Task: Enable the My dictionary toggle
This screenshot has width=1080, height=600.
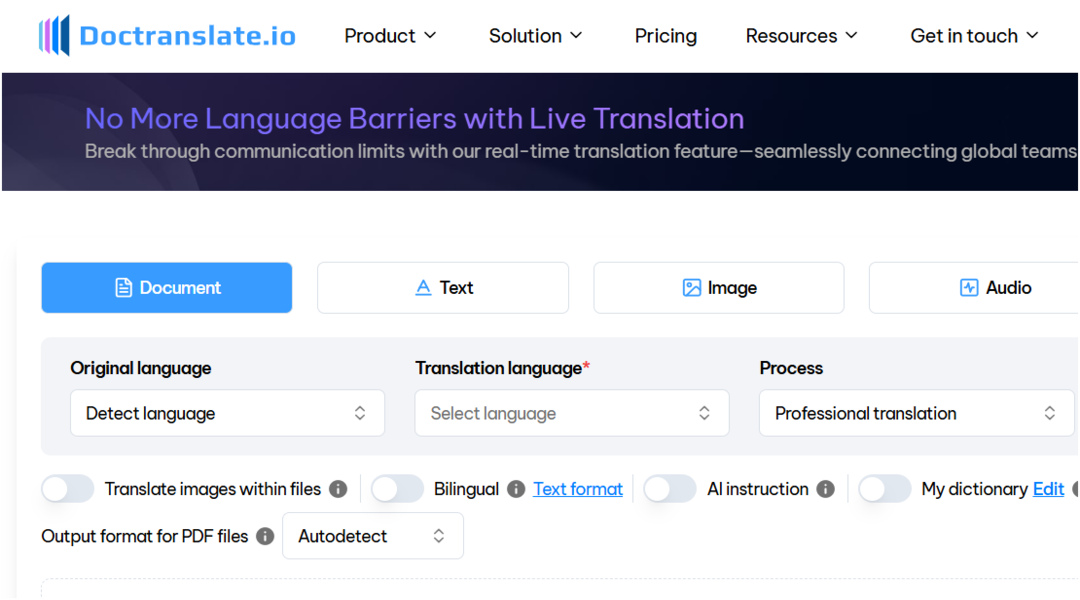Action: coord(885,489)
